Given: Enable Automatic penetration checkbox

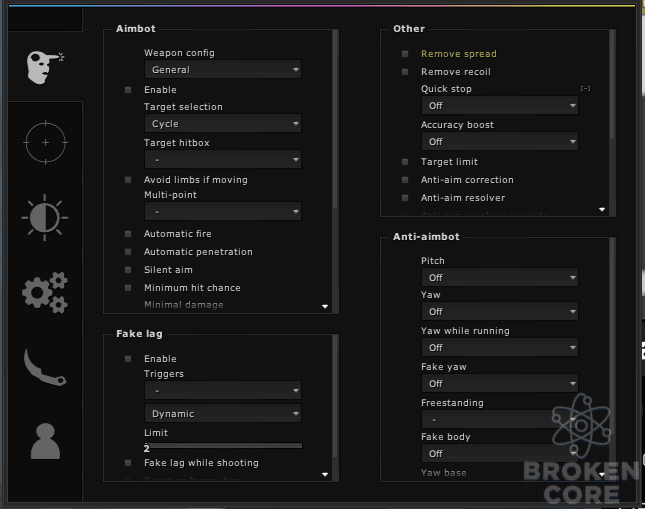Looking at the screenshot, I should (128, 252).
